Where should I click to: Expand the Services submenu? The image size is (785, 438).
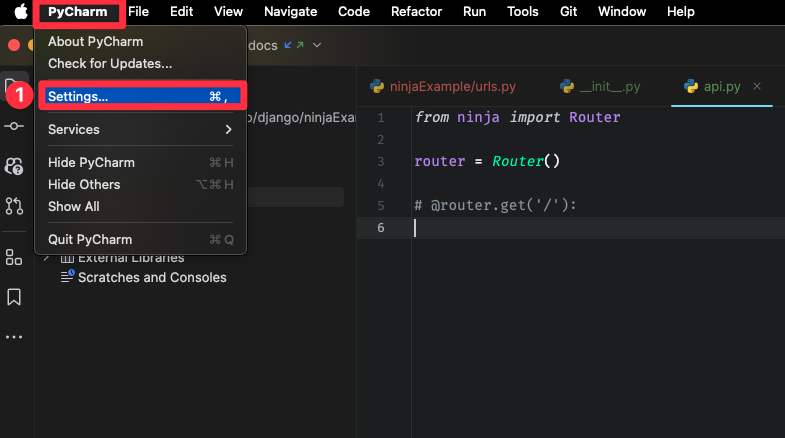[x=141, y=129]
